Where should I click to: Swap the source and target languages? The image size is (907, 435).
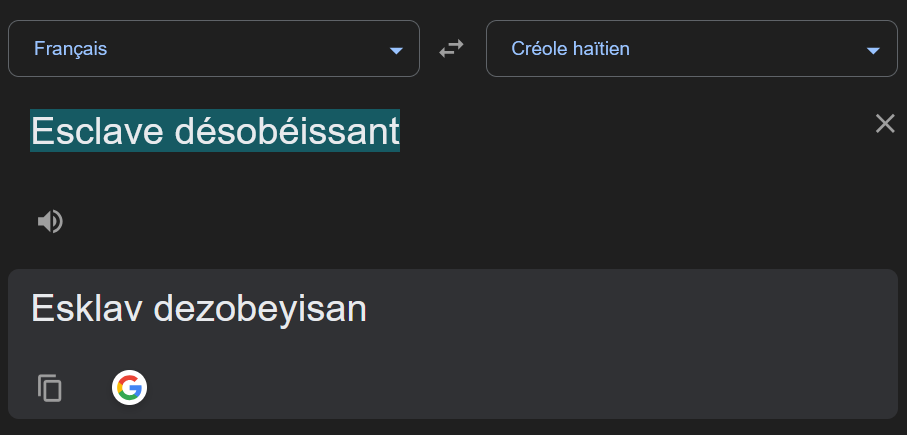452,48
